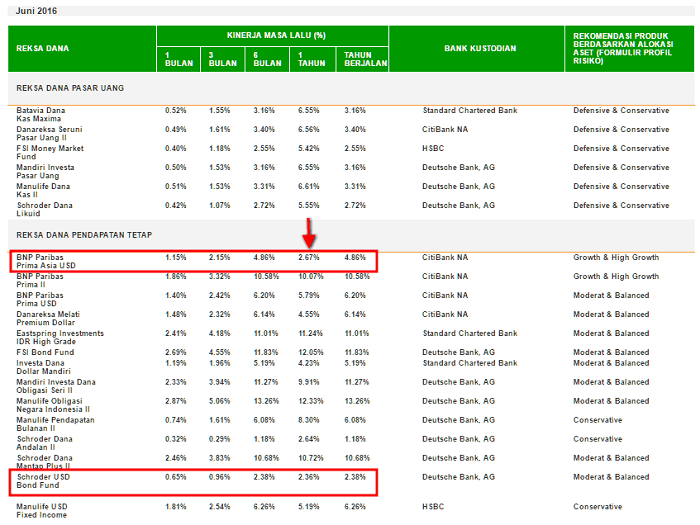Select the 6 BULAN column header
Viewport: 700px width, 525px height.
click(267, 59)
